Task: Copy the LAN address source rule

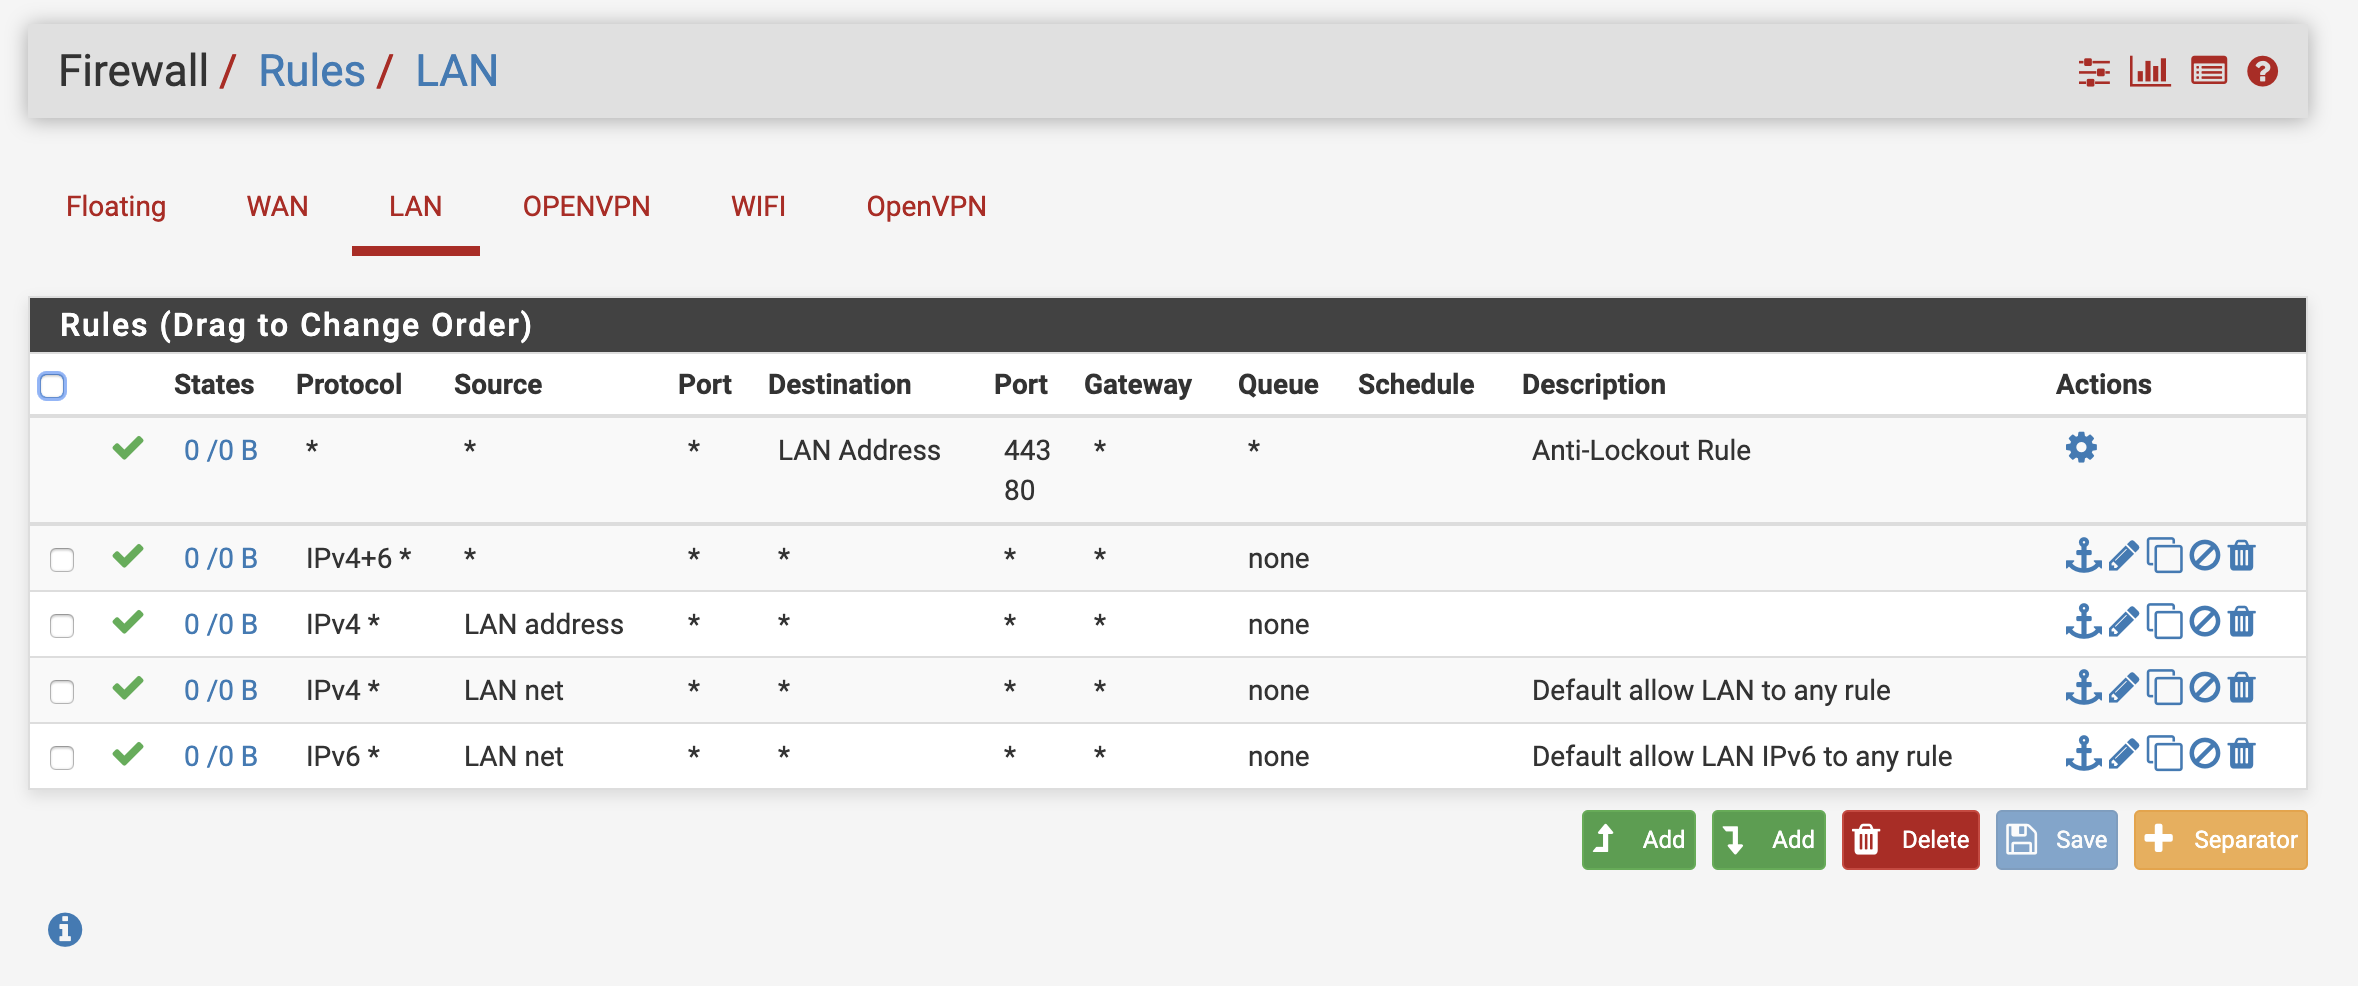Action: point(2164,622)
